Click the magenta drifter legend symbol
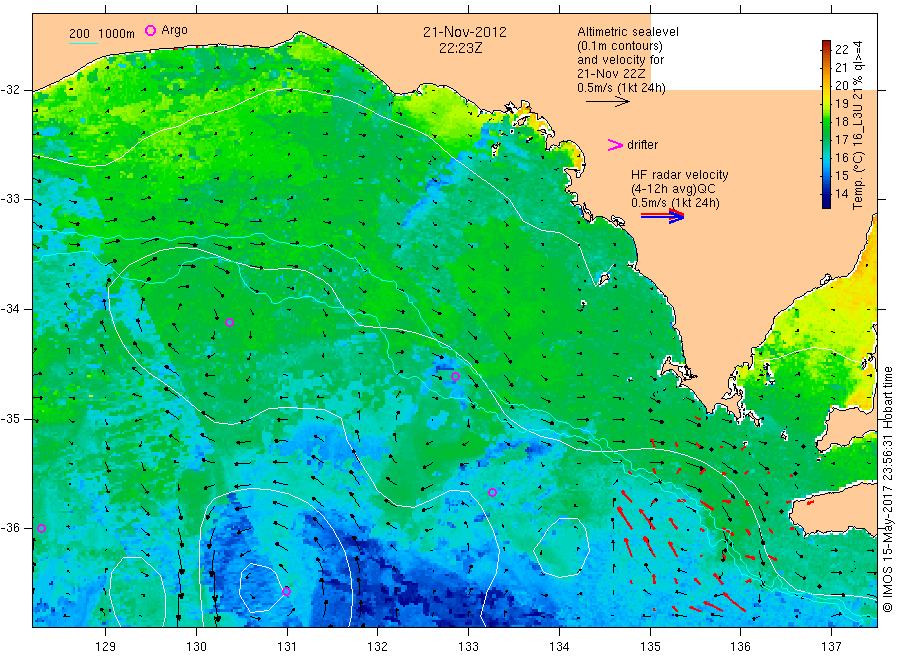Image resolution: width=900 pixels, height=660 pixels. click(x=615, y=145)
